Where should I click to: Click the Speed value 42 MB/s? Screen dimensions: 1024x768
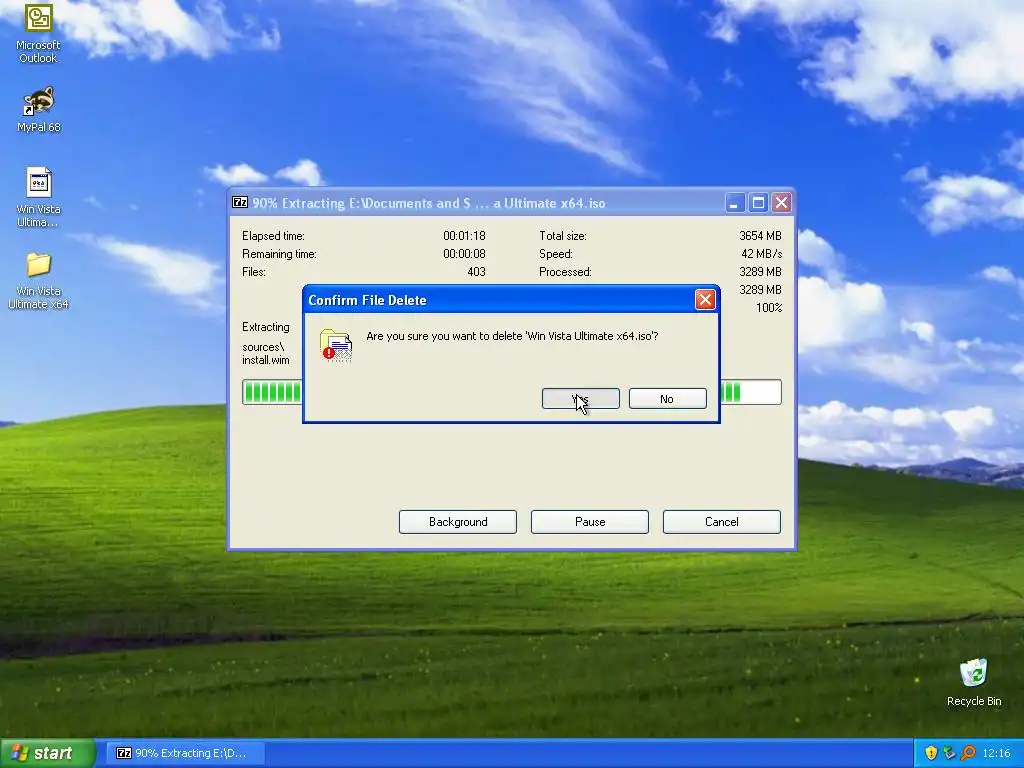tap(761, 254)
